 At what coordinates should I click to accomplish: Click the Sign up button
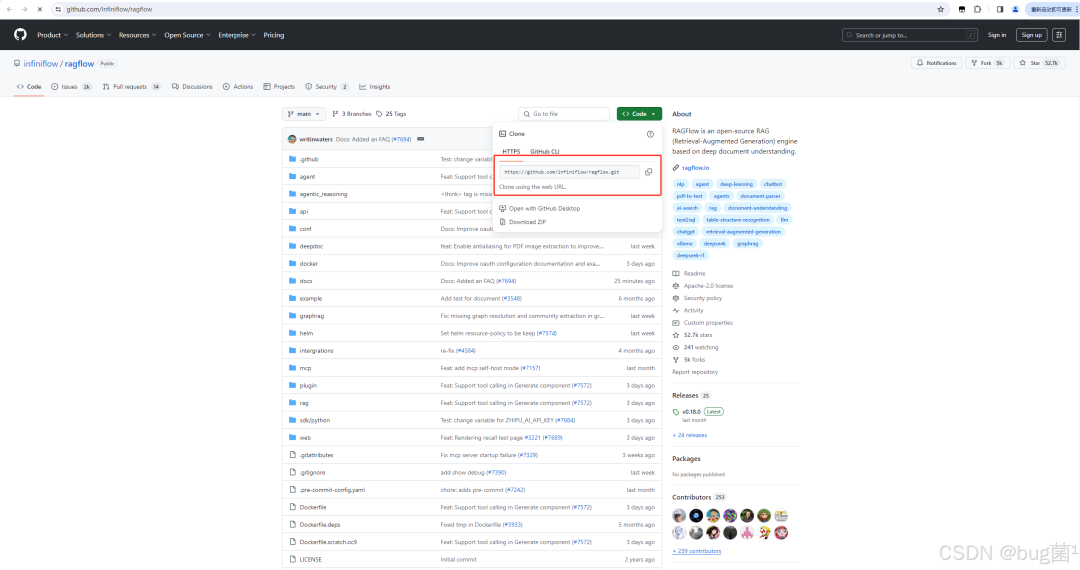click(x=1032, y=35)
